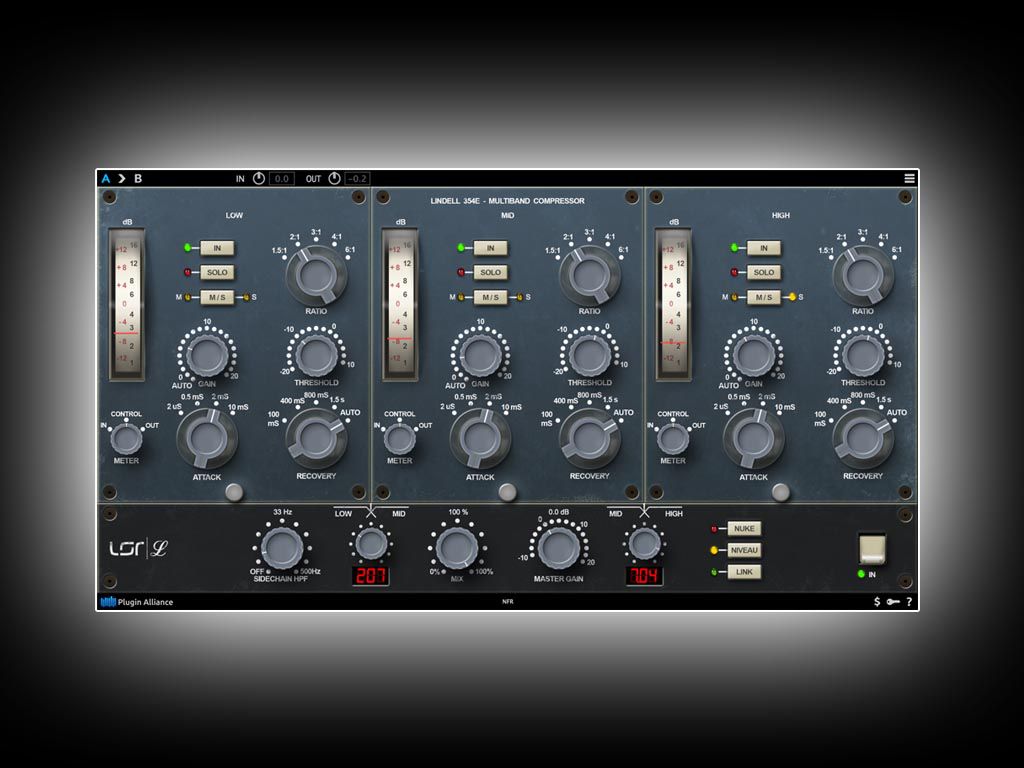The image size is (1024, 768).
Task: Toggle the HIGH band IN button
Action: (763, 248)
